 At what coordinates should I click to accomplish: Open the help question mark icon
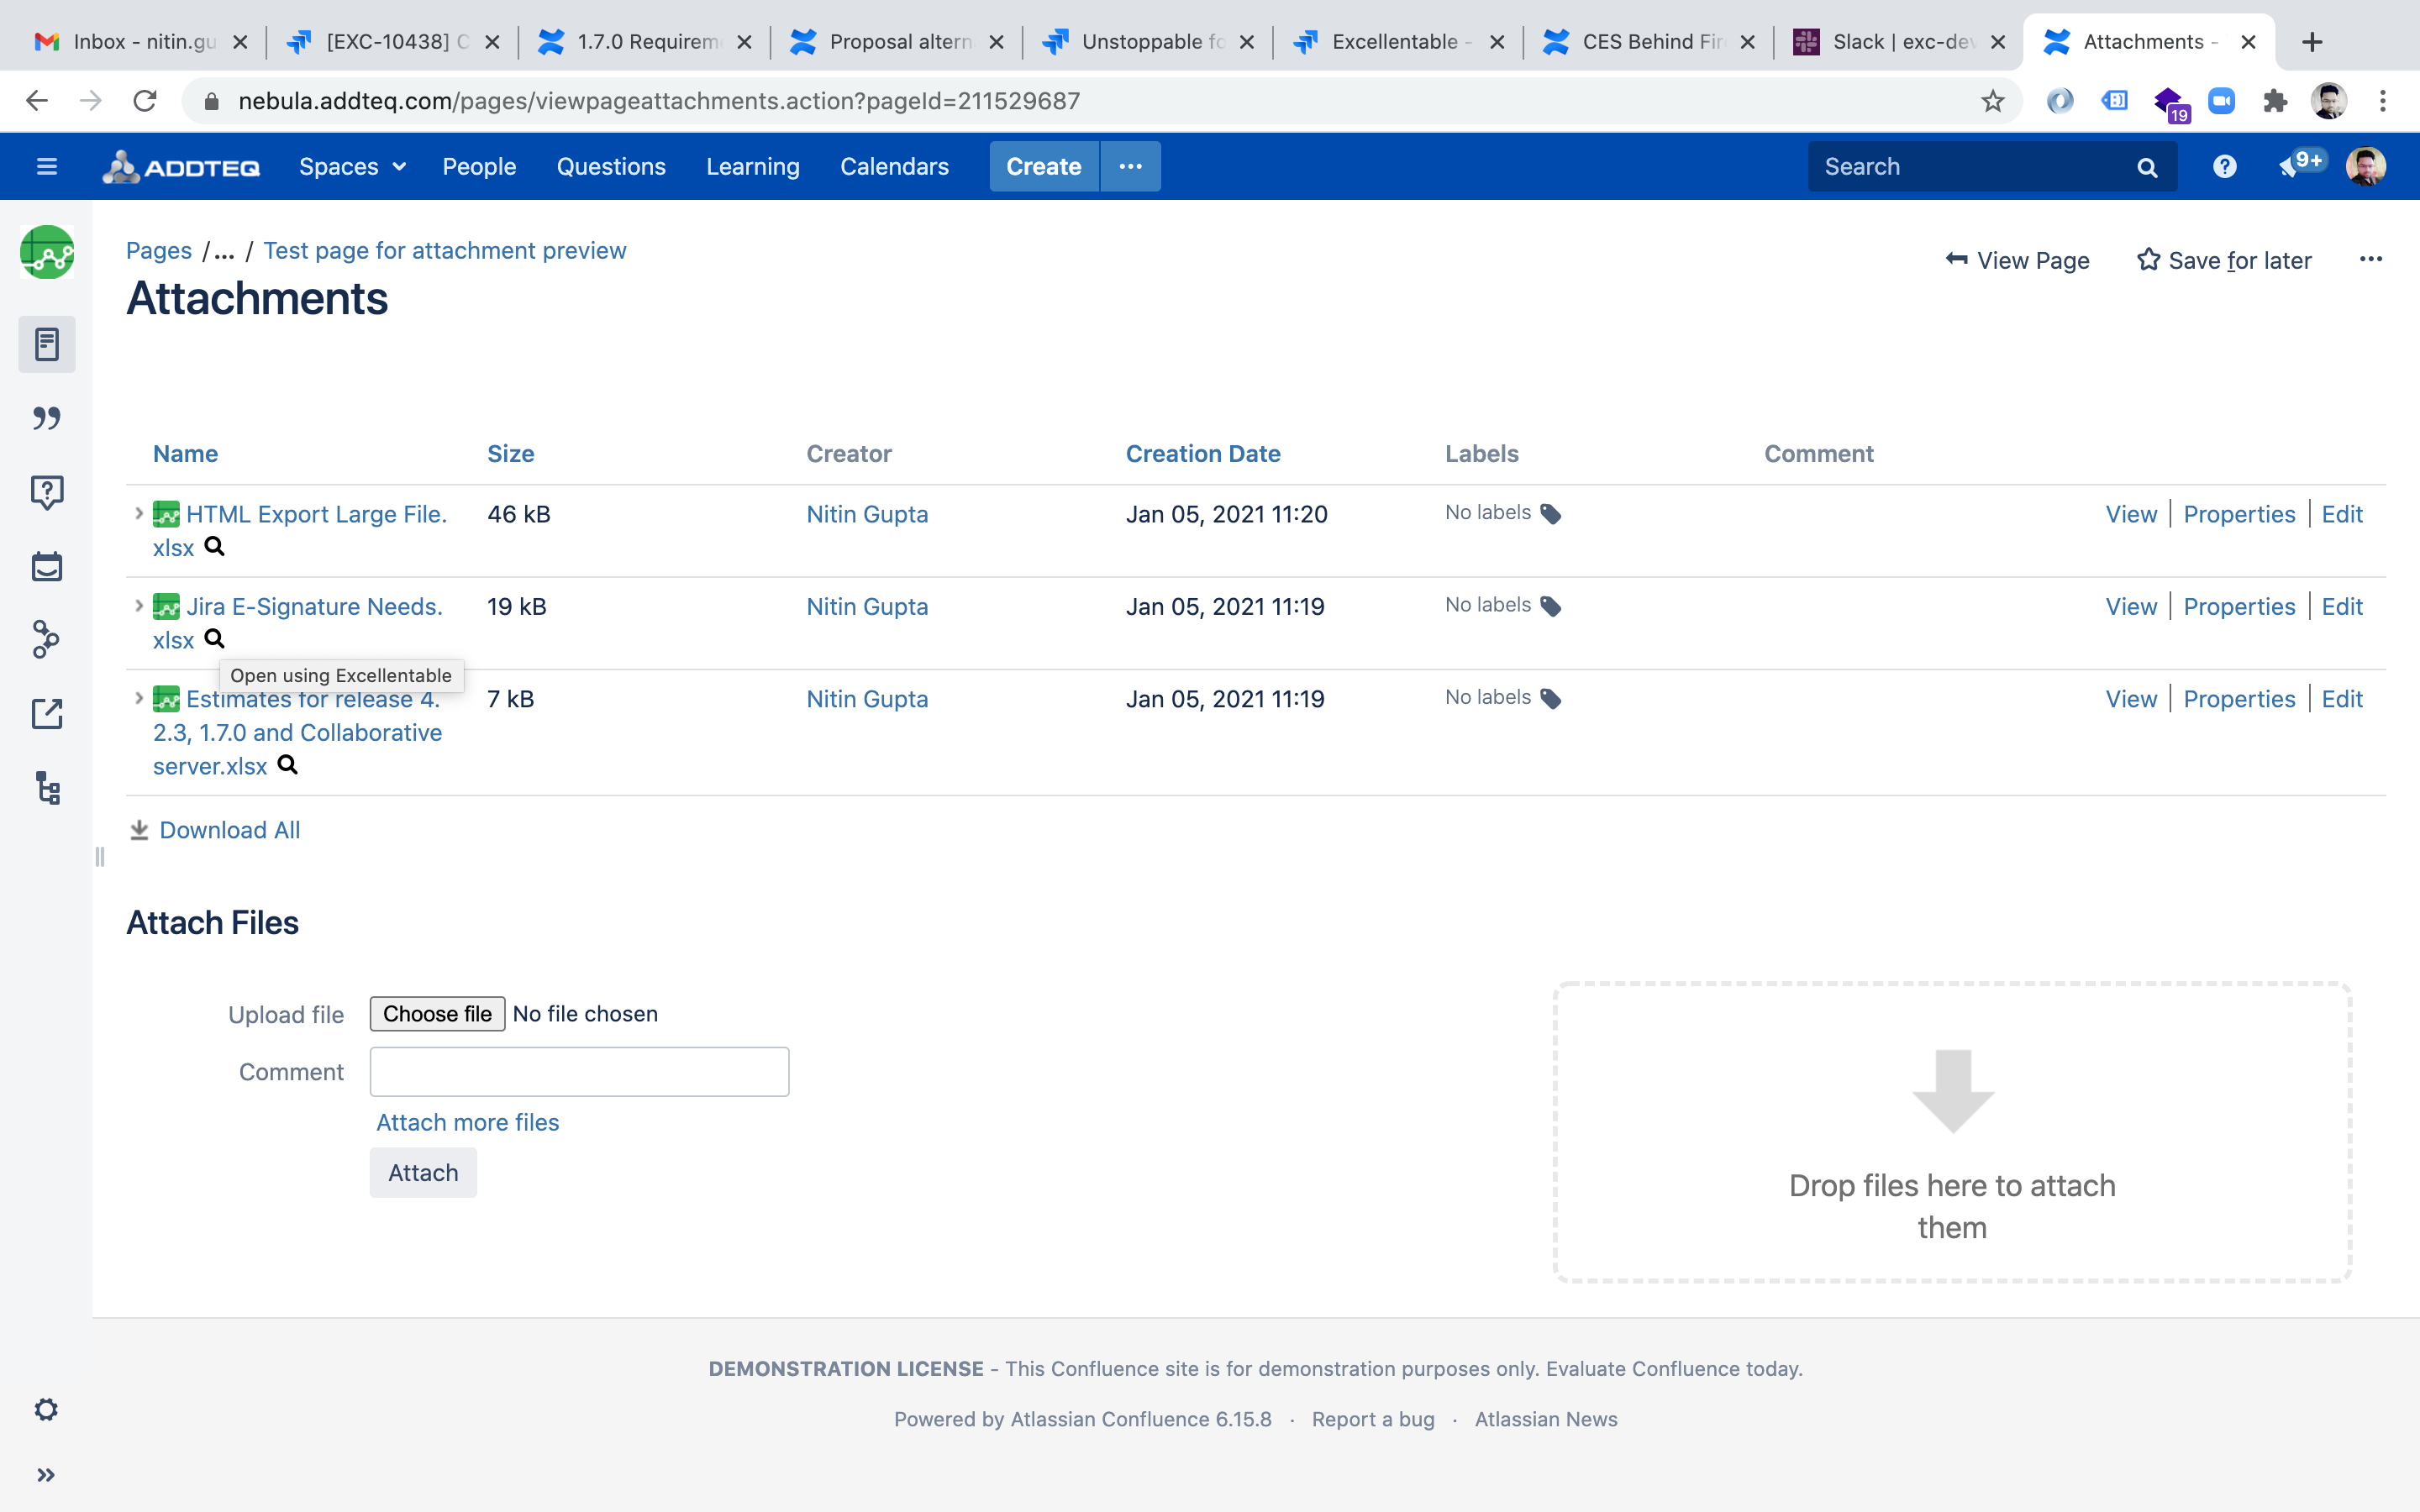(x=2224, y=166)
